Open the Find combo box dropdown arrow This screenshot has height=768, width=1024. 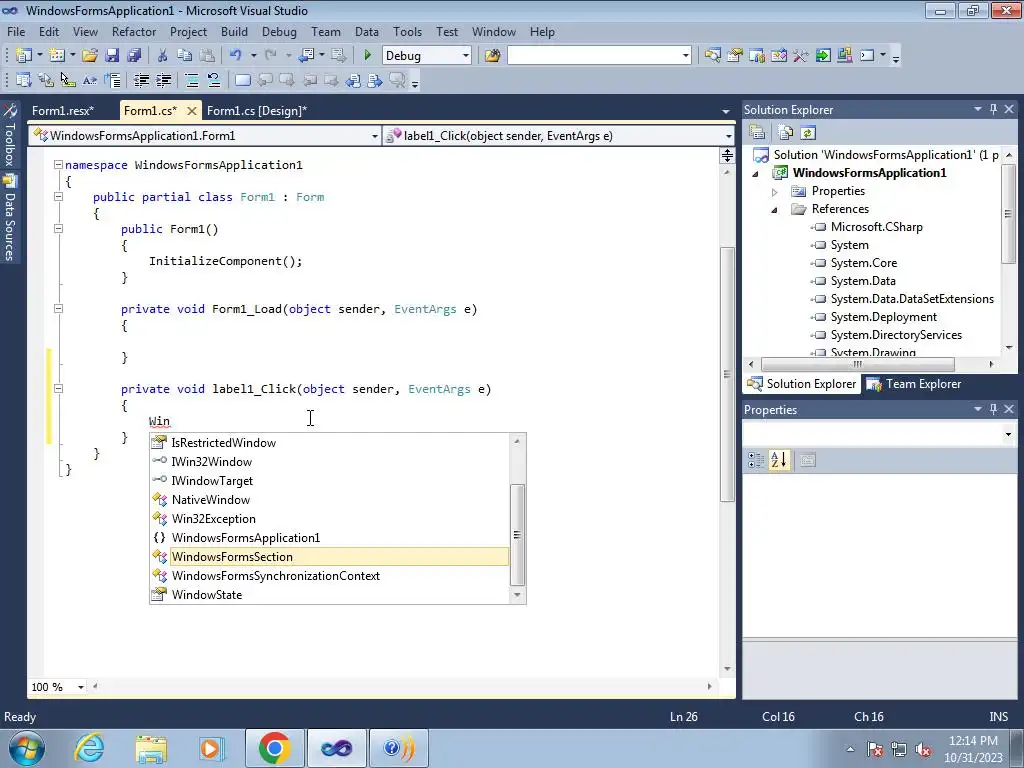686,56
